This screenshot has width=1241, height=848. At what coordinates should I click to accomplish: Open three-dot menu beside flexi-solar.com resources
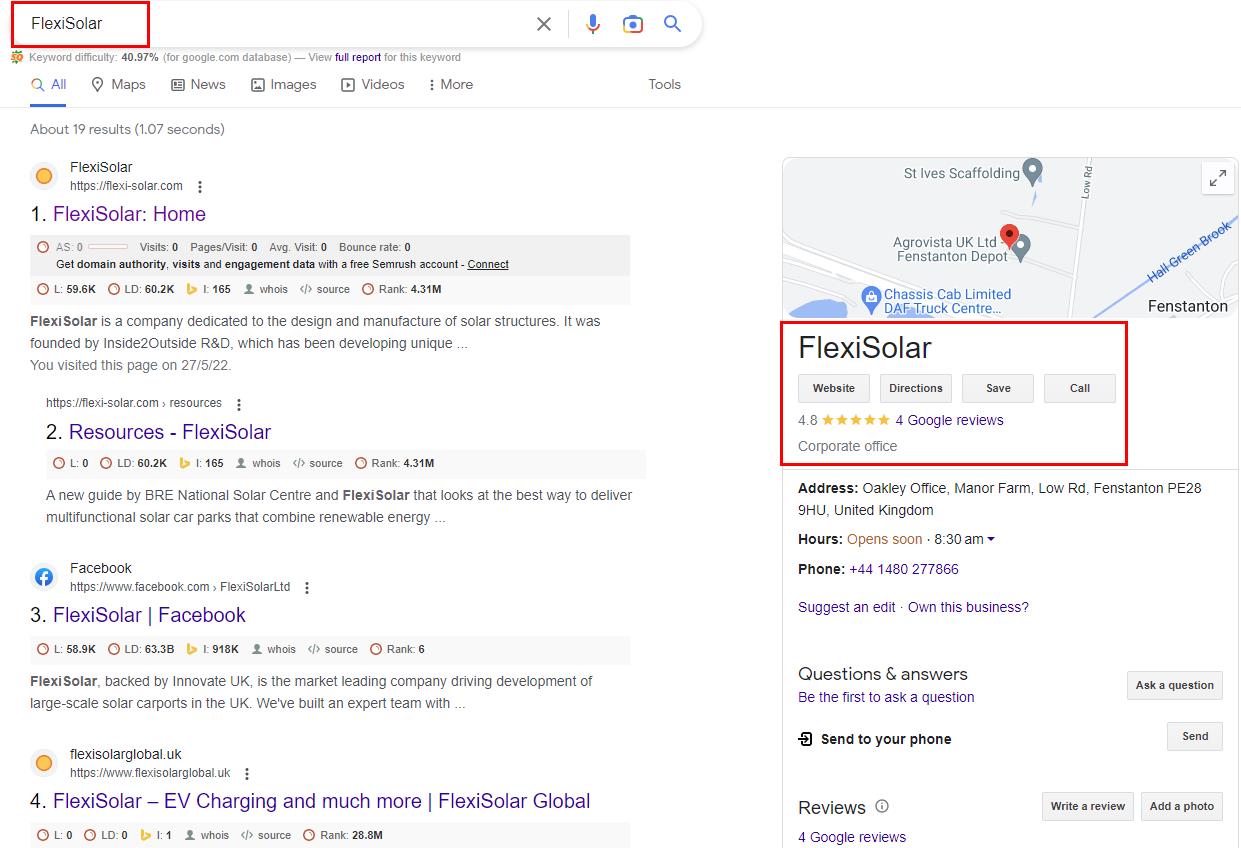(239, 405)
